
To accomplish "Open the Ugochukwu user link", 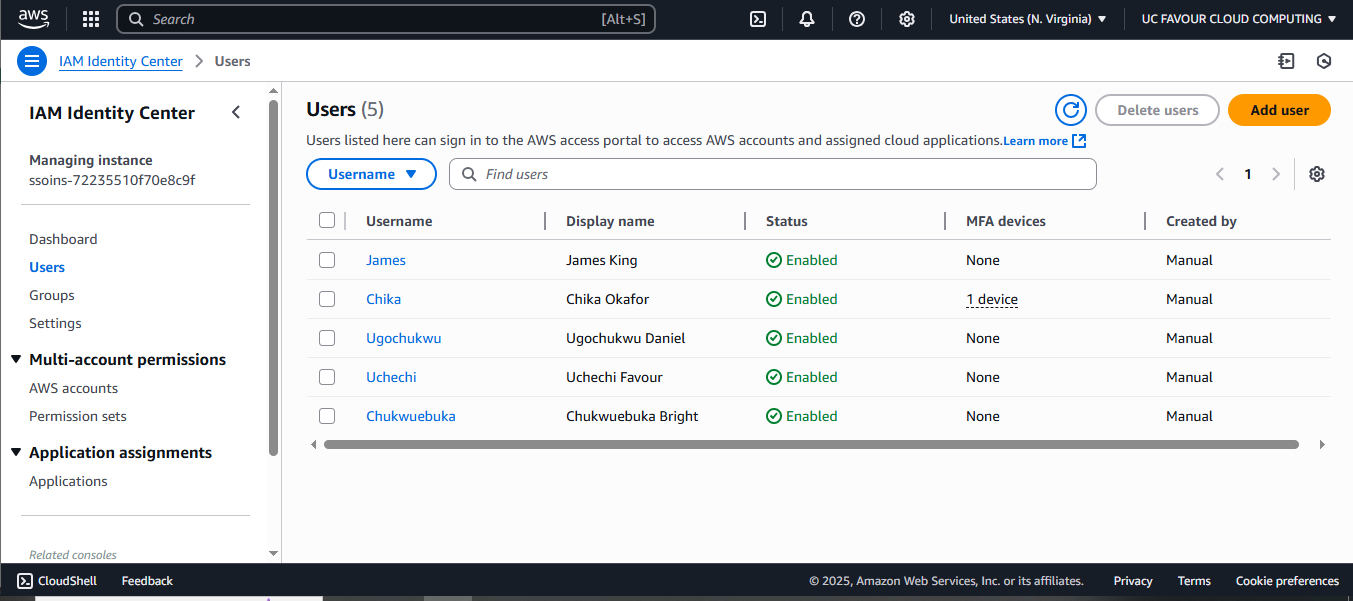I will (403, 338).
